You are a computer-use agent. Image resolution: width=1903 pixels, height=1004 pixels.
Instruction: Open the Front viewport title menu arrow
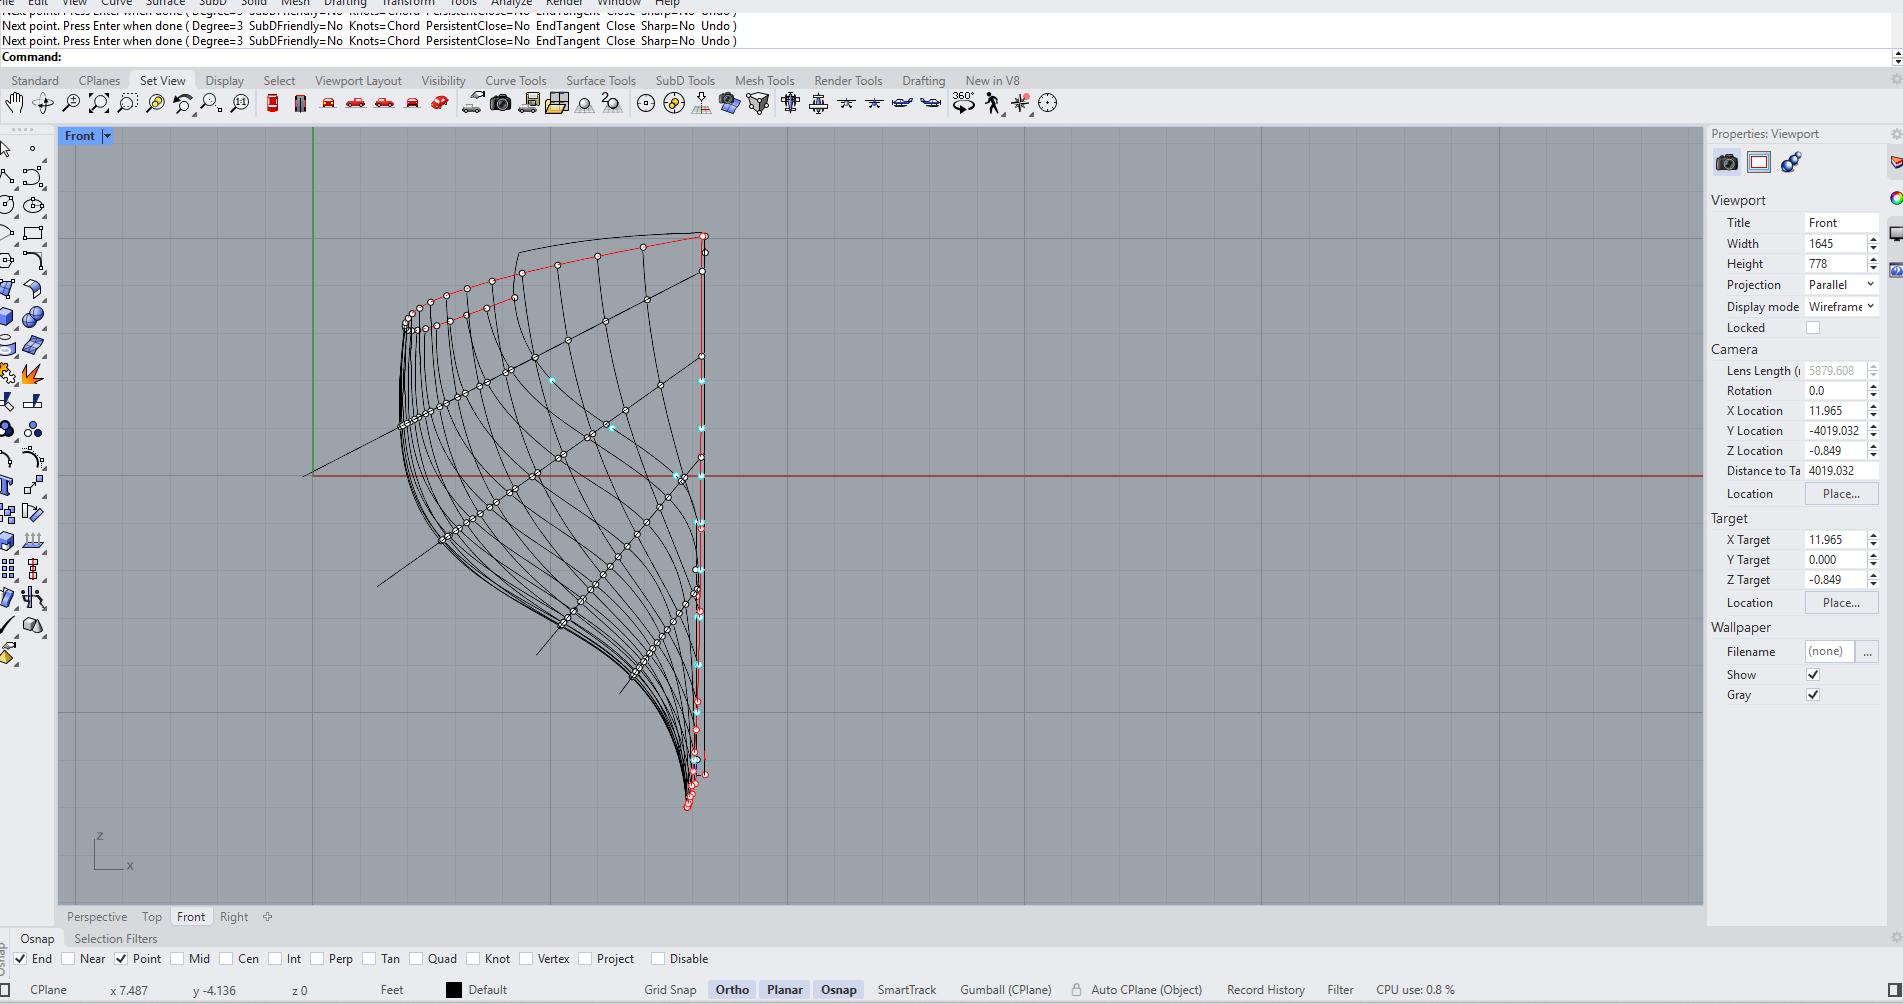[107, 136]
